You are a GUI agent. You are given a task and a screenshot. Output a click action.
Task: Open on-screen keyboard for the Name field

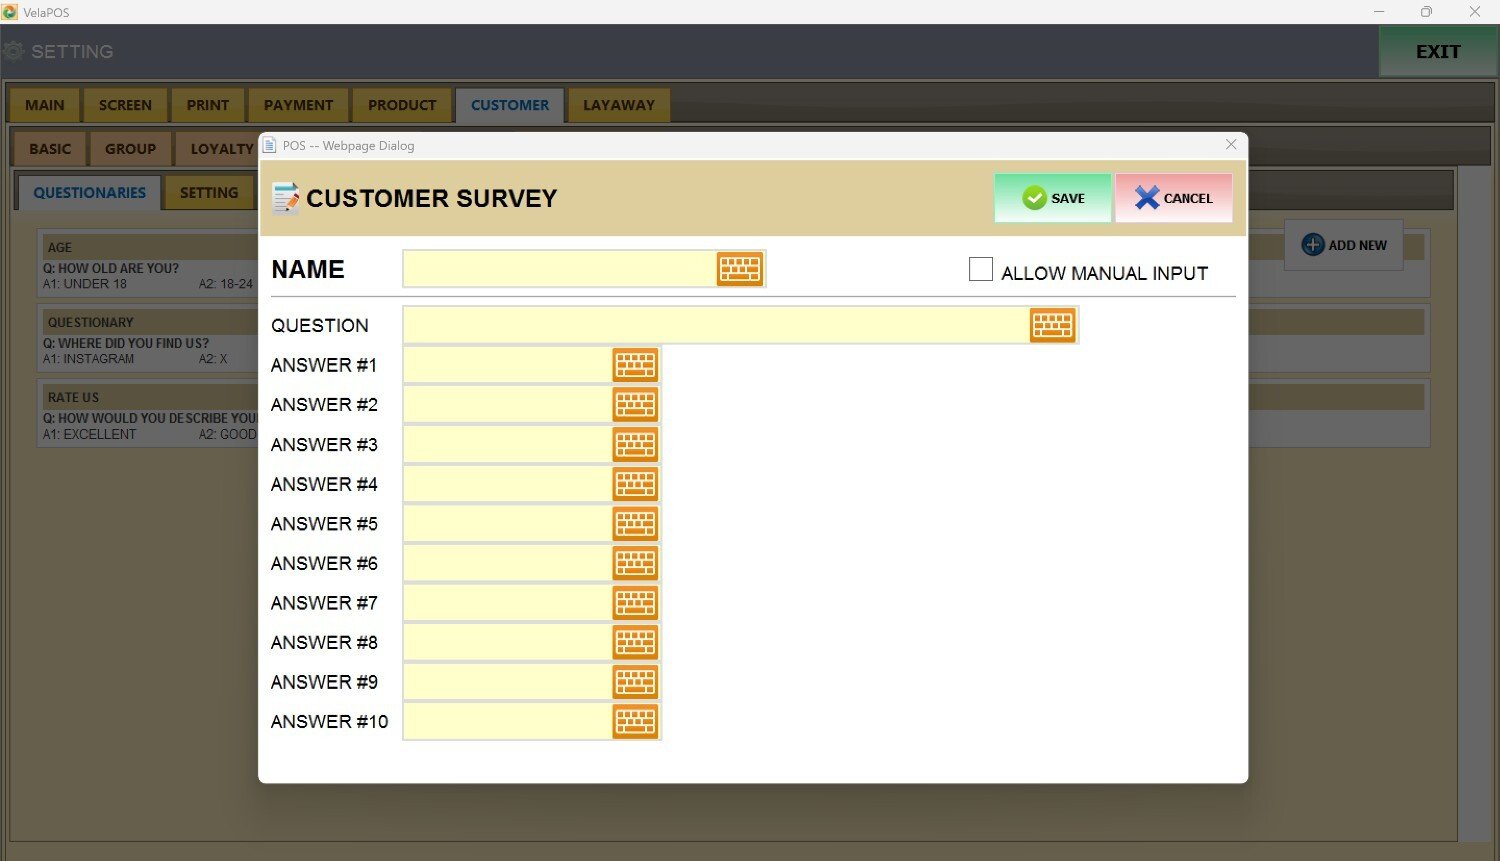(x=739, y=269)
